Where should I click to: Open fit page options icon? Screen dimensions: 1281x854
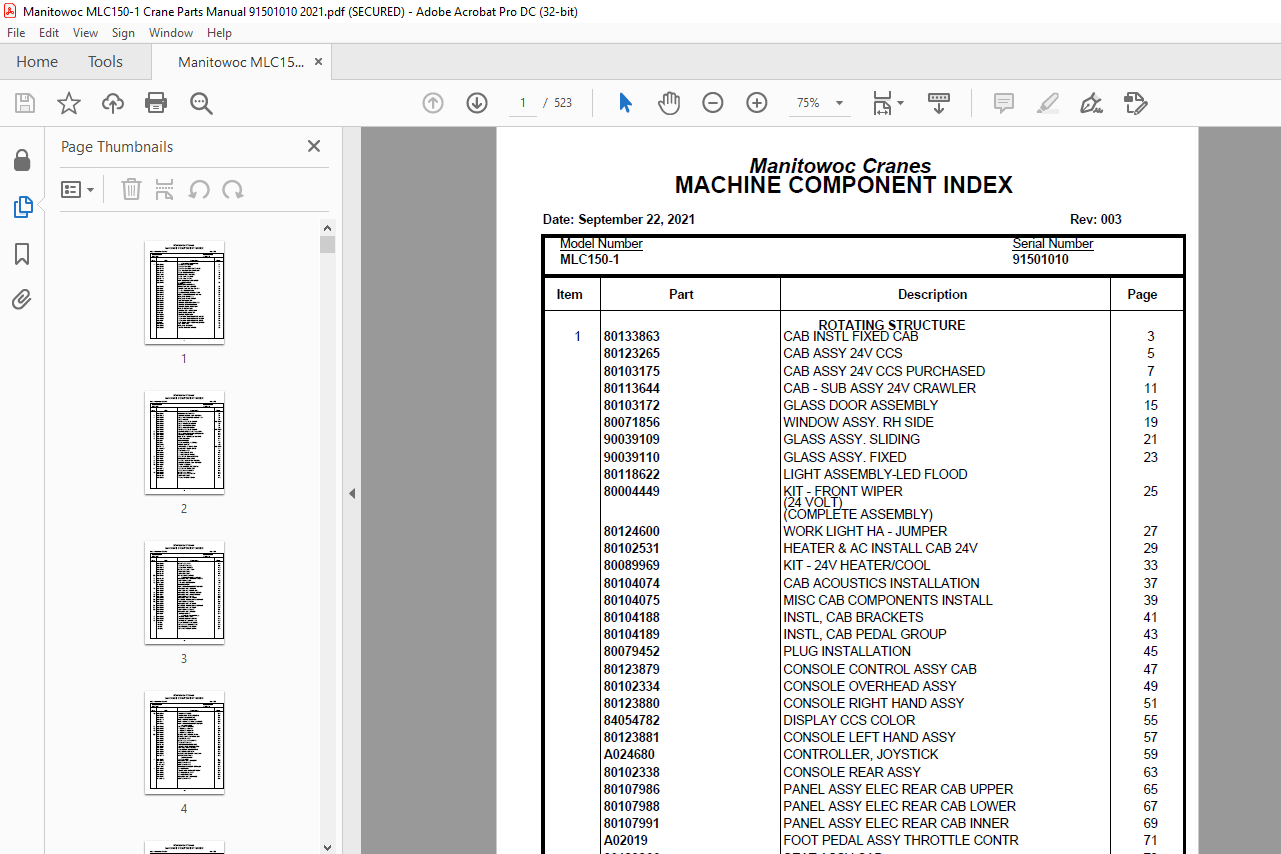(887, 103)
